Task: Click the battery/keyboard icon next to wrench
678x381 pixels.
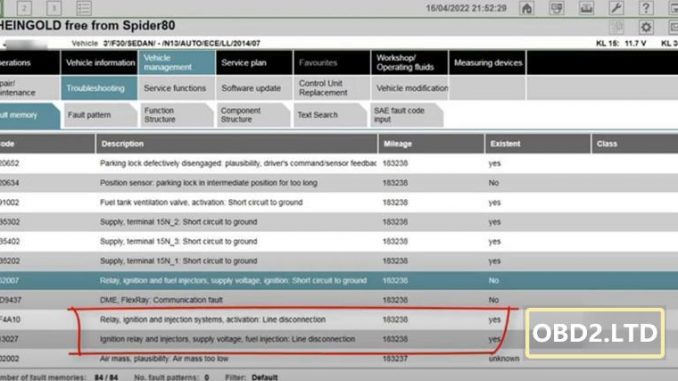Action: (x=586, y=8)
